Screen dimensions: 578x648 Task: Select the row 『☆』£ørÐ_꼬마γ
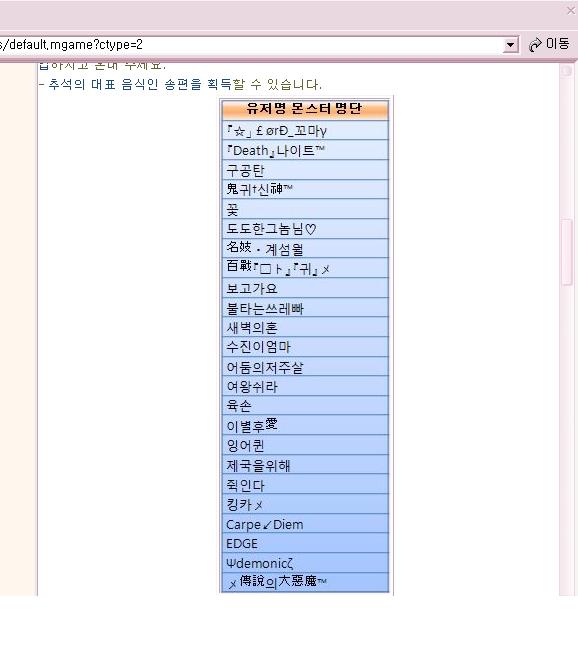305,130
